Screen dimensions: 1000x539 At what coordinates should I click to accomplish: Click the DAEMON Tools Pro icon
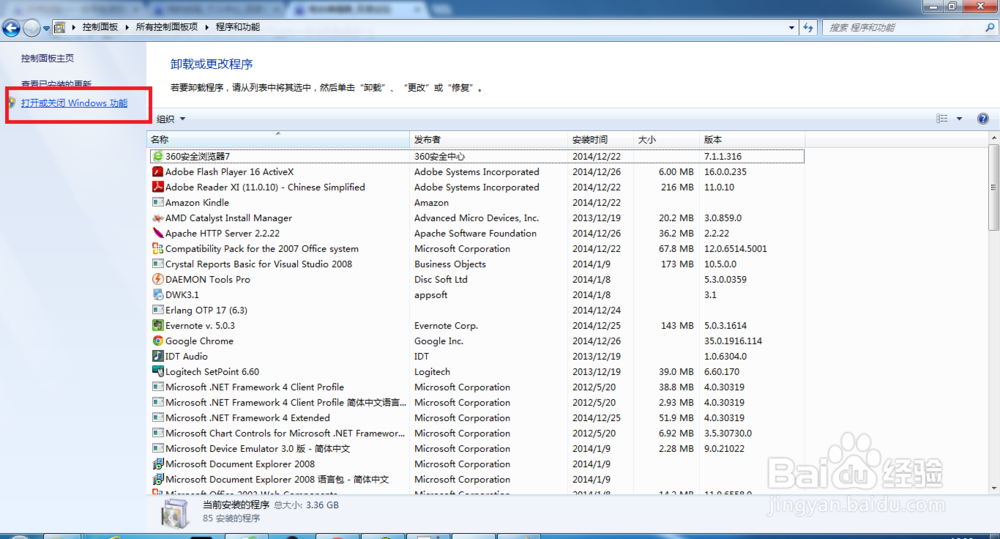click(158, 279)
